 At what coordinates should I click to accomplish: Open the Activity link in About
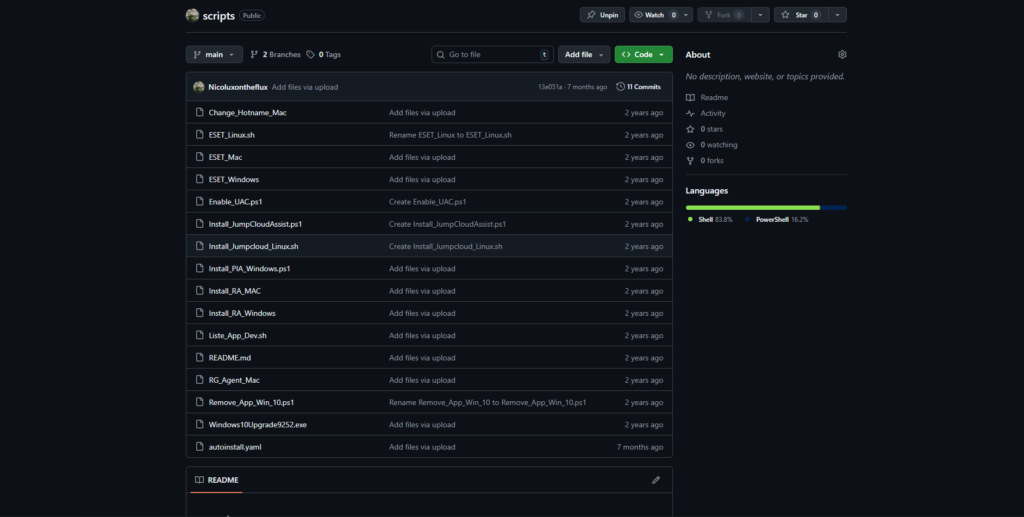(x=712, y=114)
